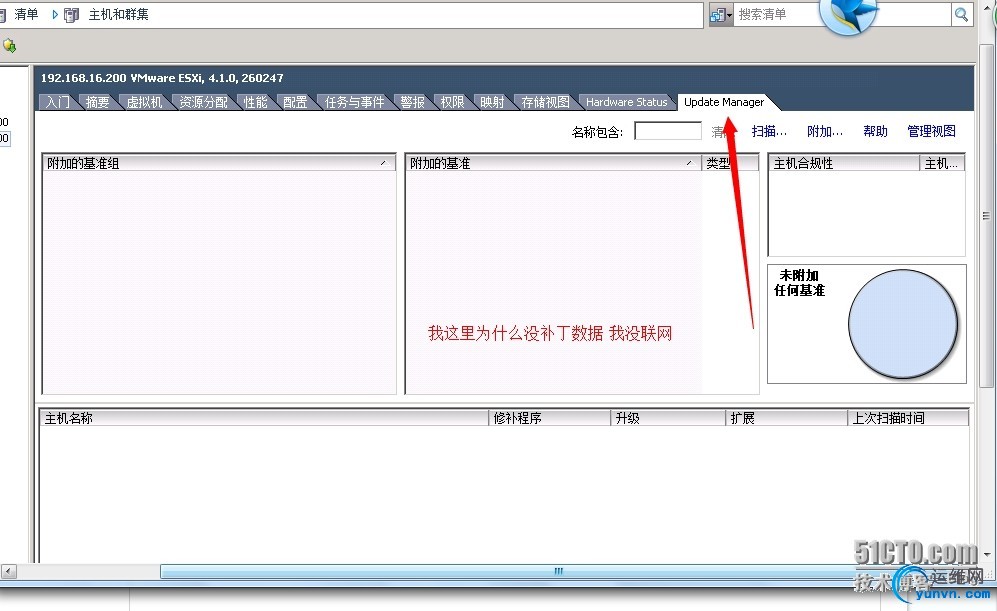Open 管理视图 link
Image resolution: width=997 pixels, height=611 pixels.
(932, 131)
